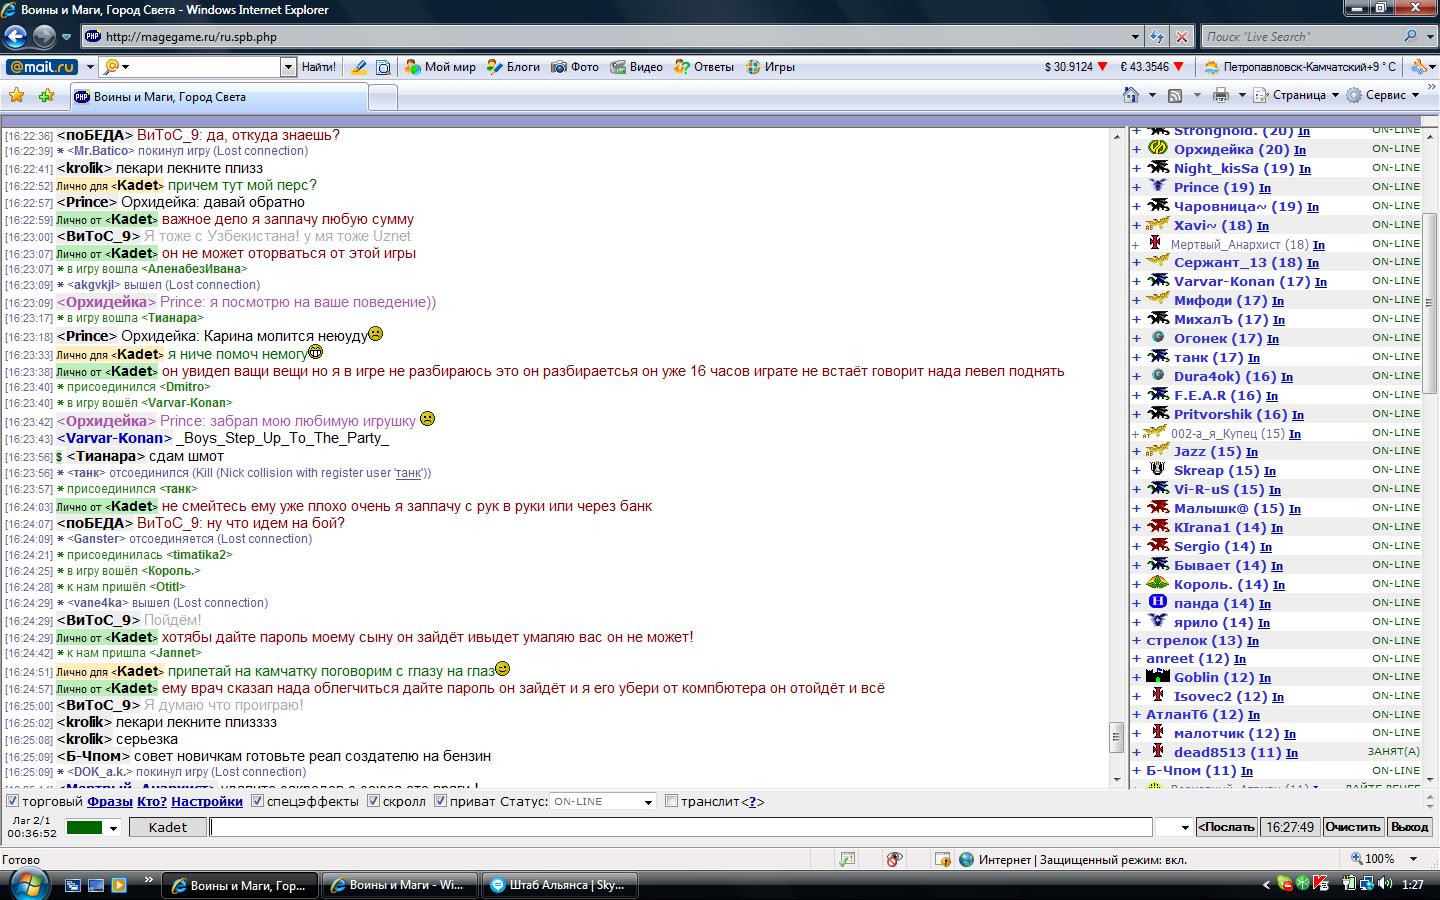This screenshot has width=1440, height=900.
Task: Click the IE Back navigation arrow
Action: click(15, 37)
